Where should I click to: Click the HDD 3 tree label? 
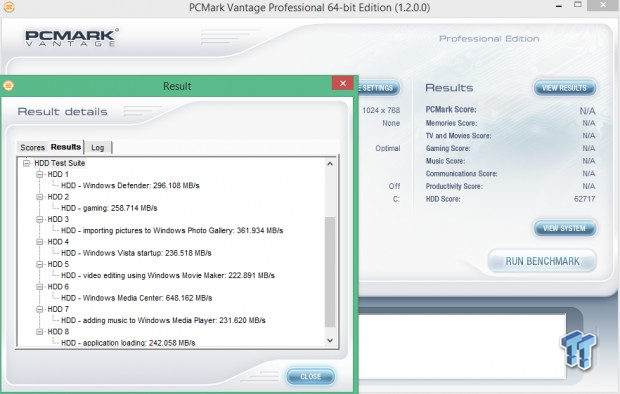pos(58,219)
